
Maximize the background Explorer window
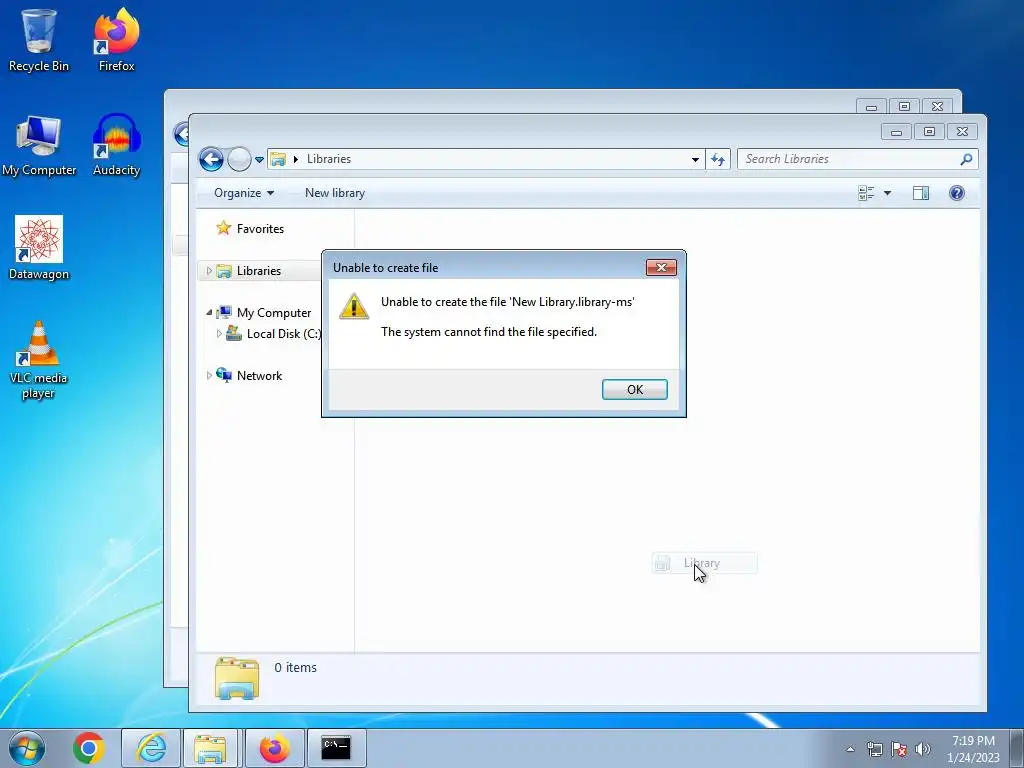(904, 106)
